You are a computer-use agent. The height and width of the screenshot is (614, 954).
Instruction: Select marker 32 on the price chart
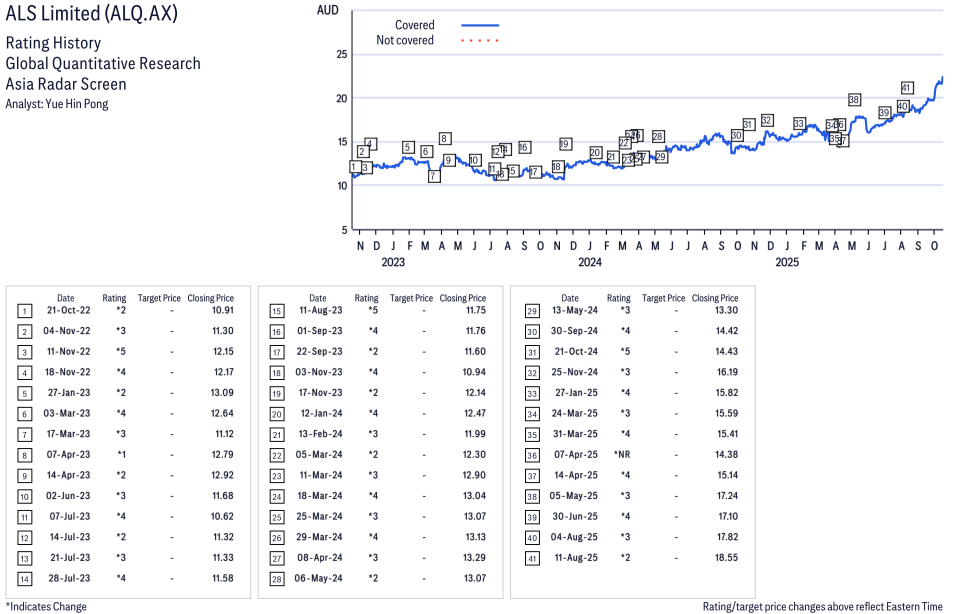click(767, 120)
